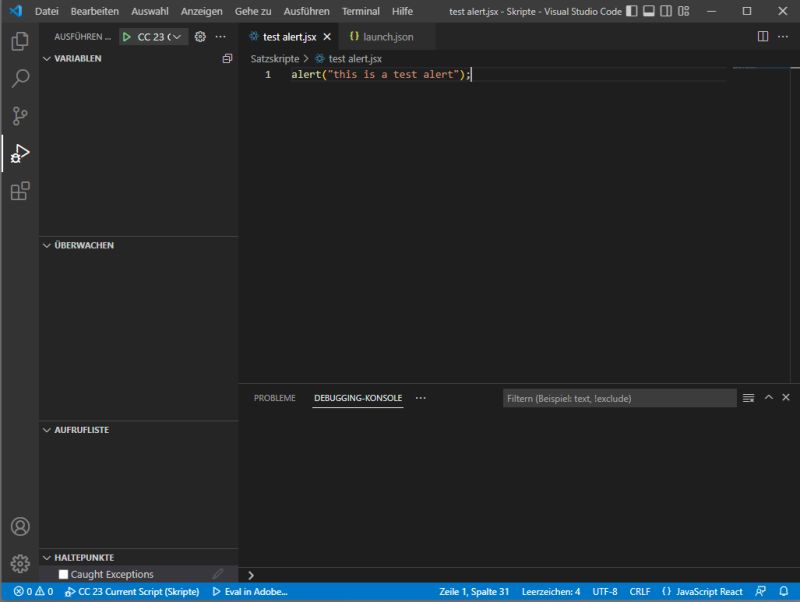The height and width of the screenshot is (602, 800).
Task: Open the Ausführen menu
Action: pos(307,11)
